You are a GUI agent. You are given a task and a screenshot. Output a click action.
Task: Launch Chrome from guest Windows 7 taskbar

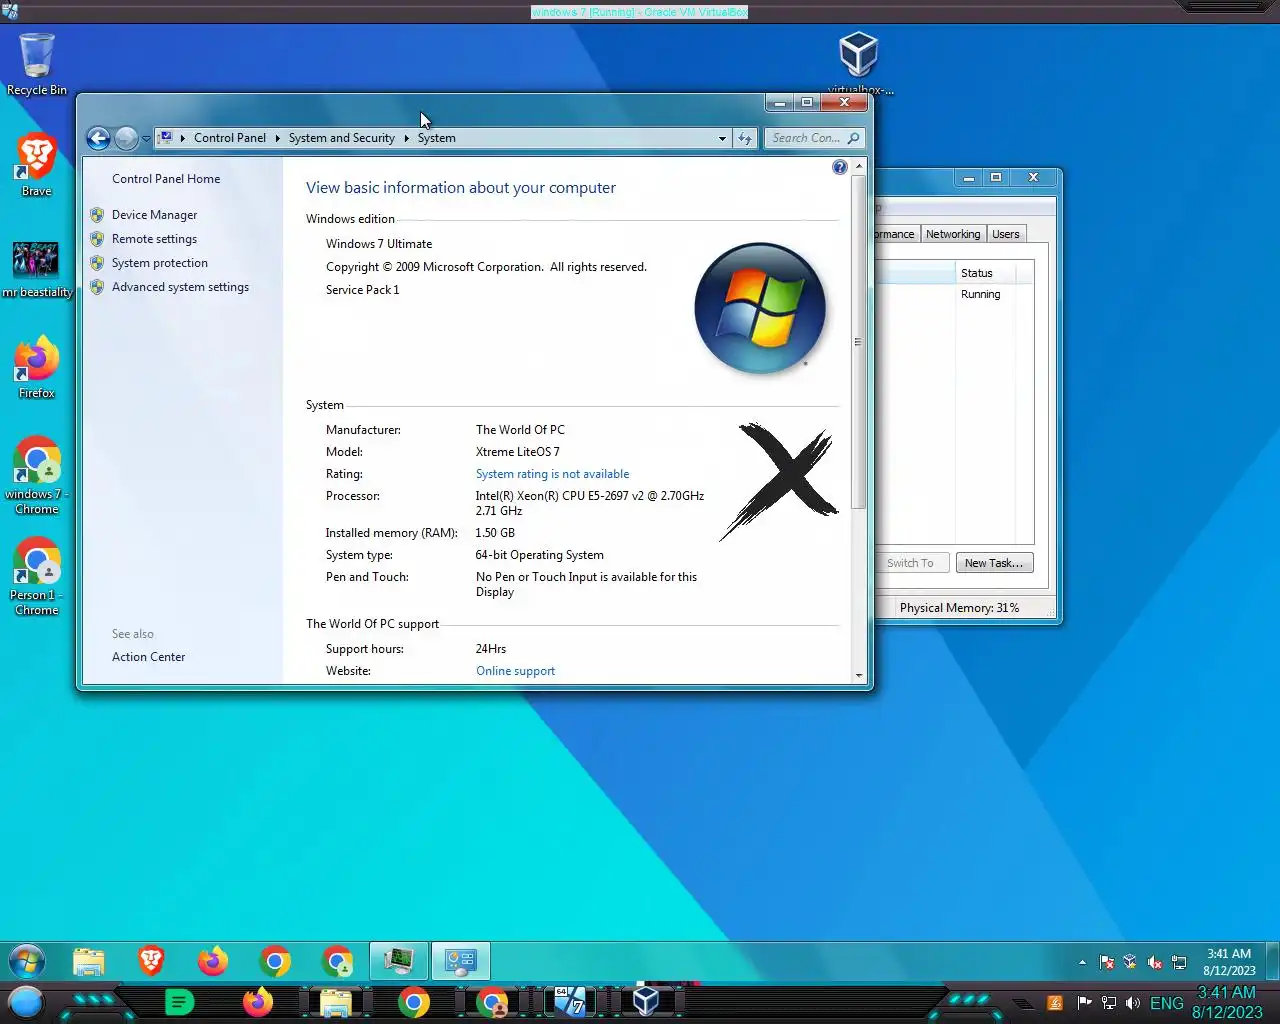pyautogui.click(x=275, y=962)
